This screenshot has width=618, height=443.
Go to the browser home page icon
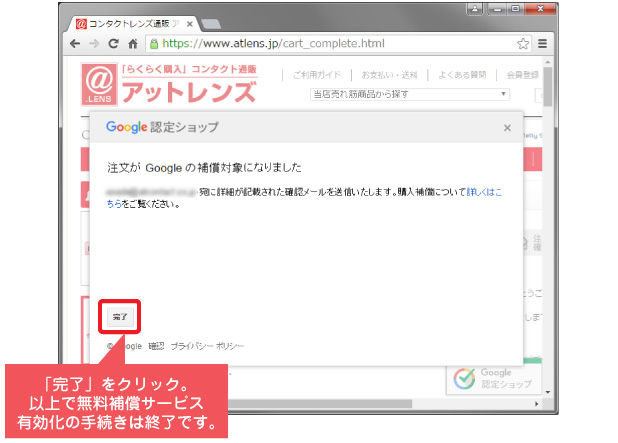coord(133,44)
